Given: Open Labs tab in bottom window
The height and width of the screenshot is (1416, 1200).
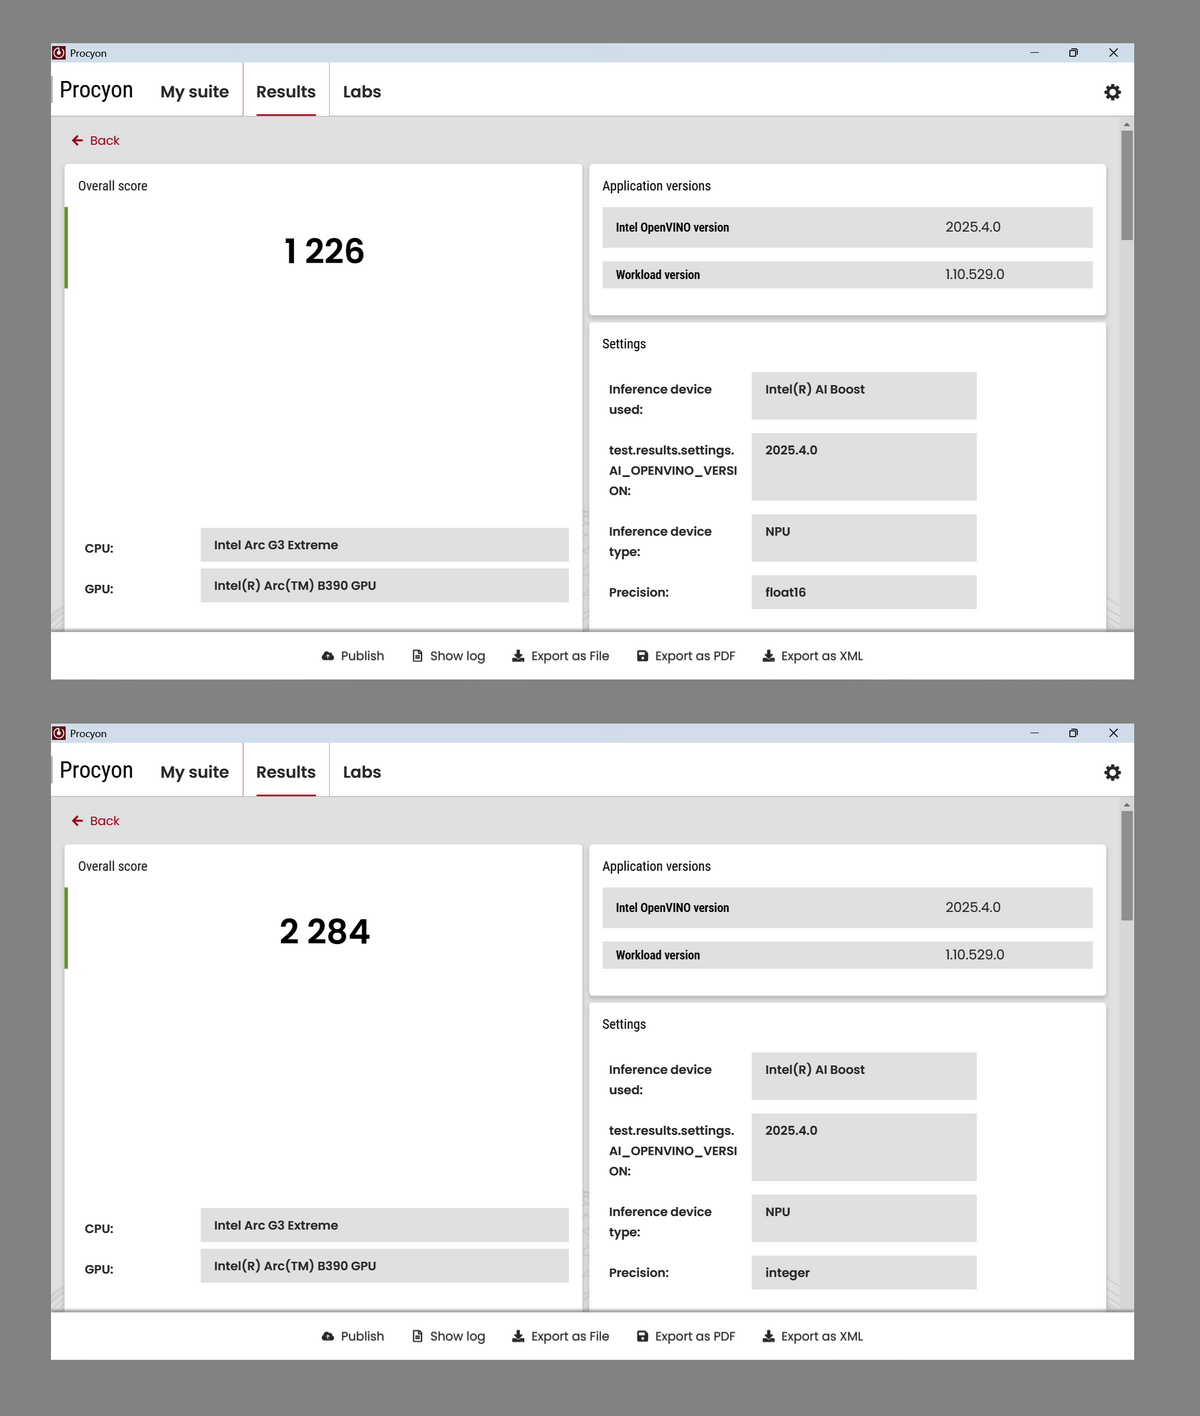Looking at the screenshot, I should (x=362, y=772).
